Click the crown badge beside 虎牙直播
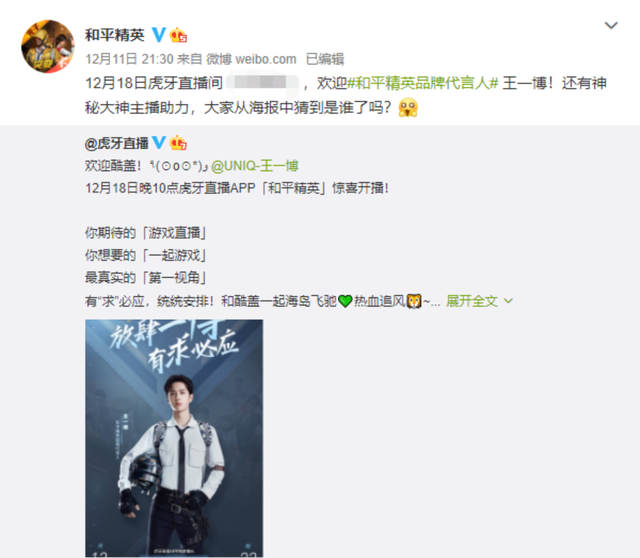 point(178,143)
